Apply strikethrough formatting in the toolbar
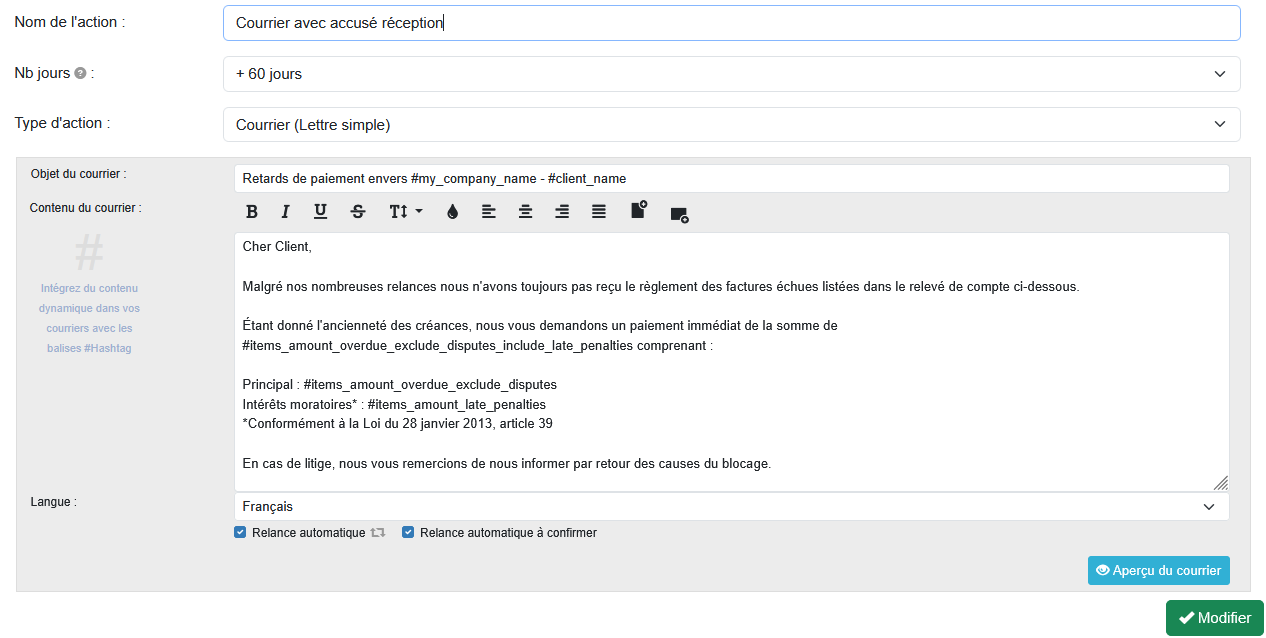1266x638 pixels. (357, 211)
